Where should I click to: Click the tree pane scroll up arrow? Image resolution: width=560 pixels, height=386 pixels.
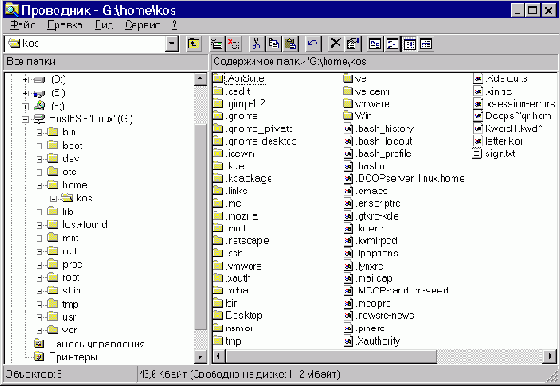[200, 79]
